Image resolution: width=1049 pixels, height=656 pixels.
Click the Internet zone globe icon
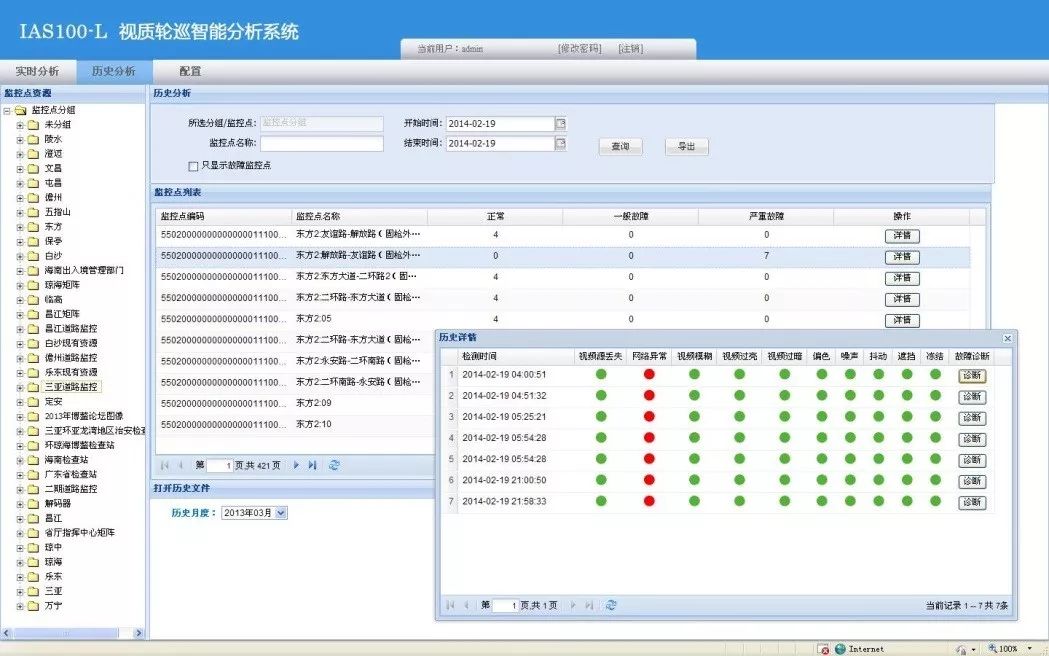tap(840, 649)
